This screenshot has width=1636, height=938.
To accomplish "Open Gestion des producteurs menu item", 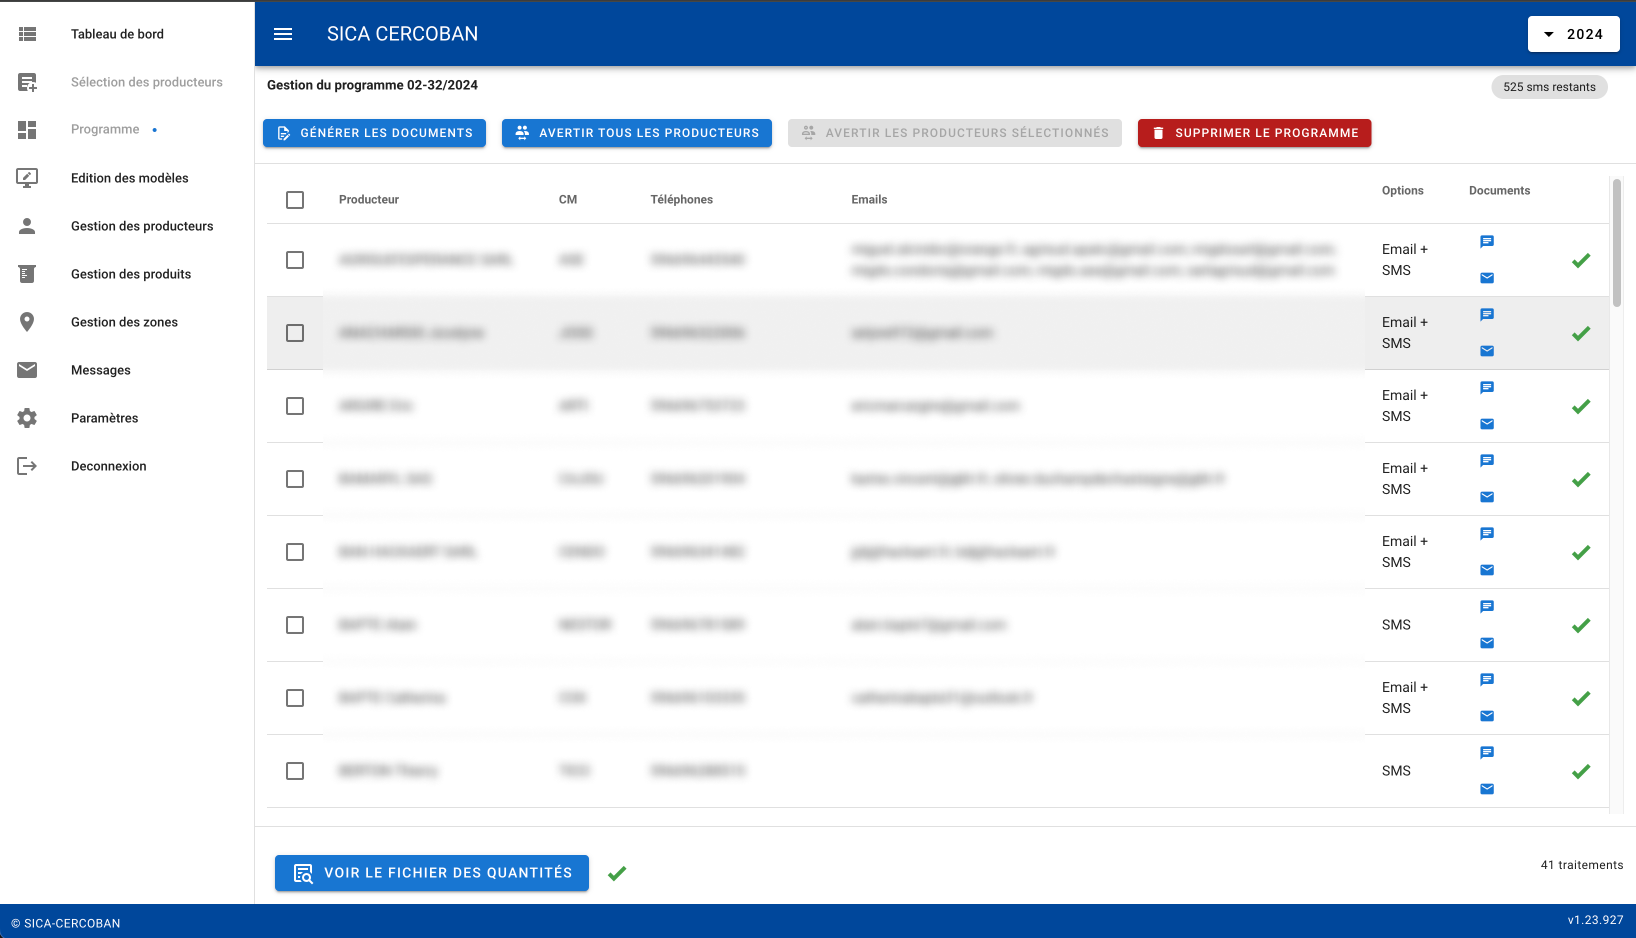I will (x=142, y=226).
